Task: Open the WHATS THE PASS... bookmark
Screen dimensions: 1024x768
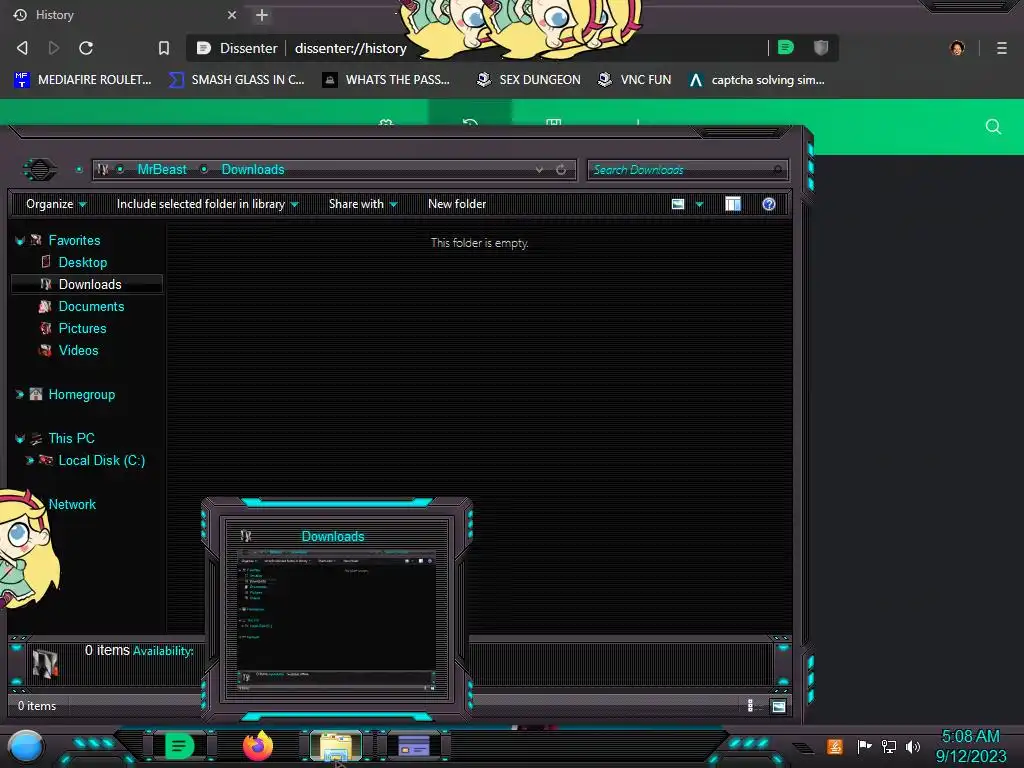Action: [387, 80]
